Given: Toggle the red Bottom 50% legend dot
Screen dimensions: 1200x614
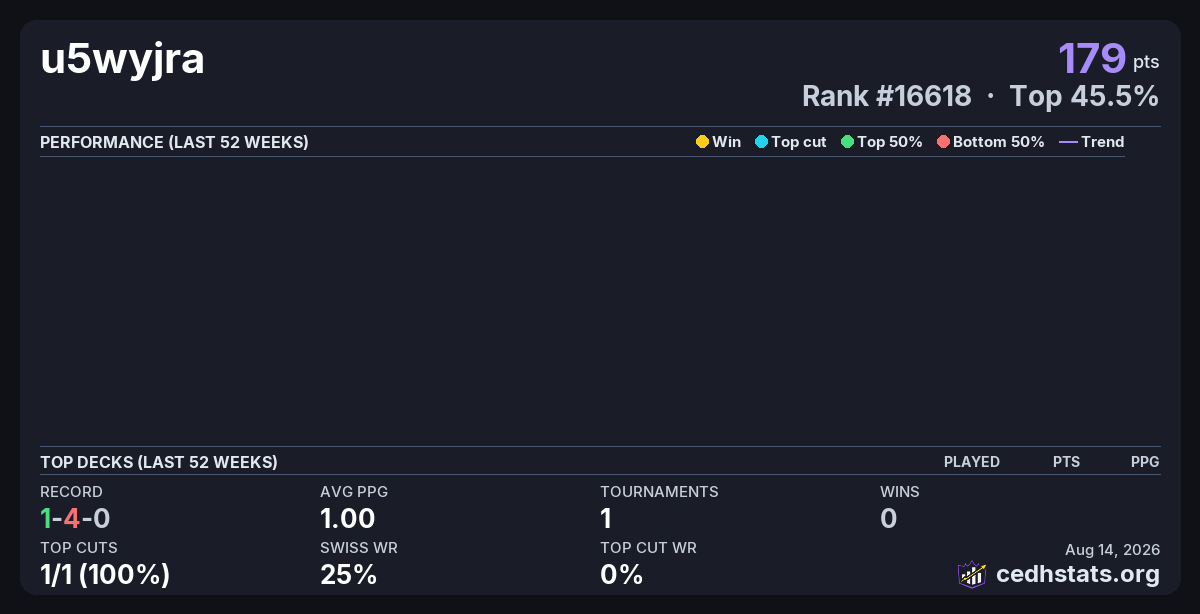Looking at the screenshot, I should point(943,142).
